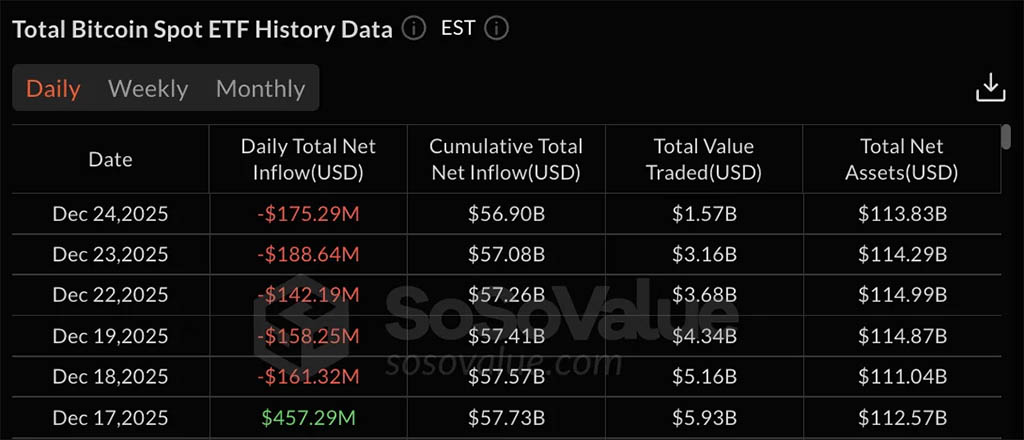Click info icon next to EST
This screenshot has width=1024, height=440.
[497, 28]
